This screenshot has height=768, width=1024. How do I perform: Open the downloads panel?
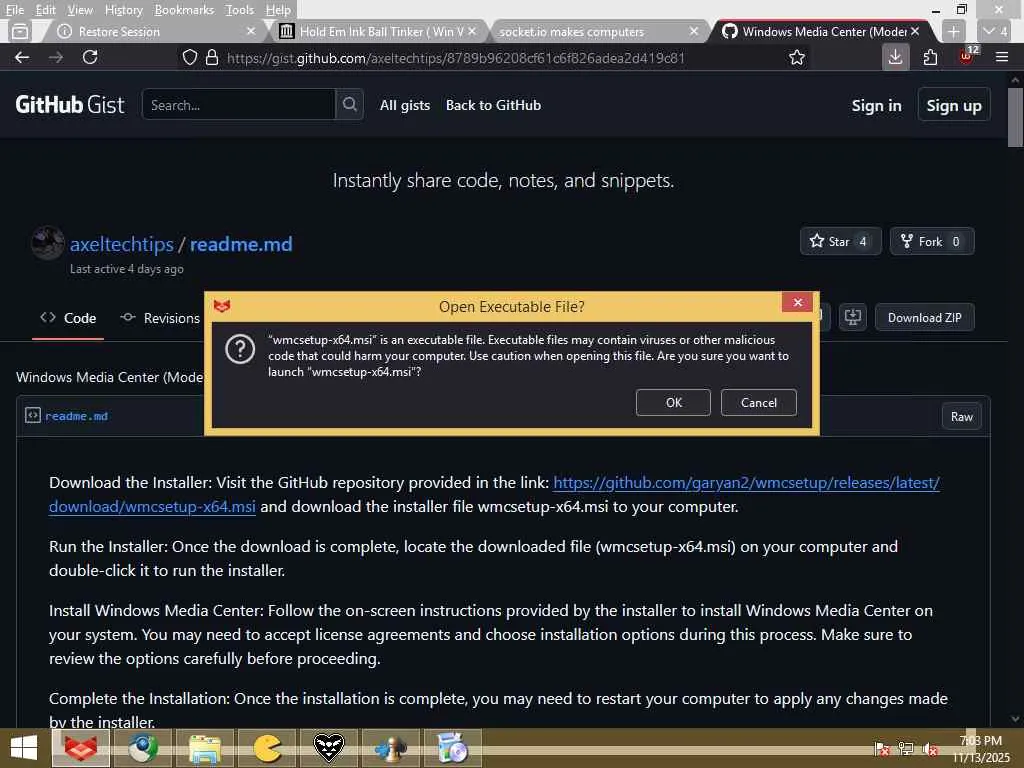click(x=895, y=57)
